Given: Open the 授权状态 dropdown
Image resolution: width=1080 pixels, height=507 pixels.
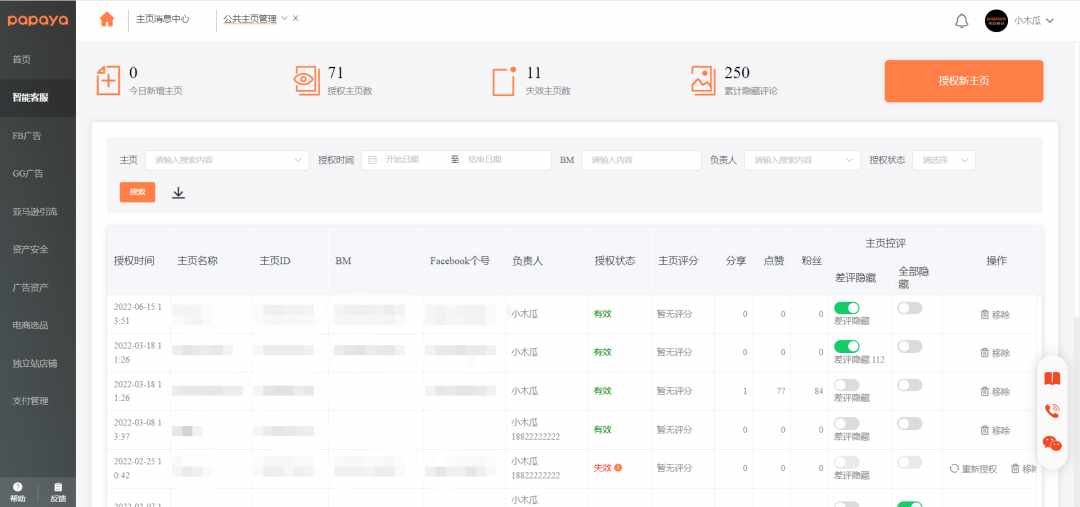Looking at the screenshot, I should pos(944,160).
